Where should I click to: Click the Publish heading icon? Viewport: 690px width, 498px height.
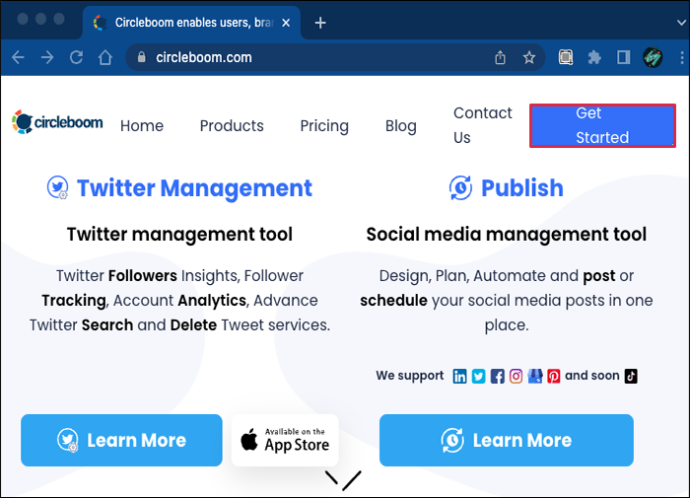461,187
